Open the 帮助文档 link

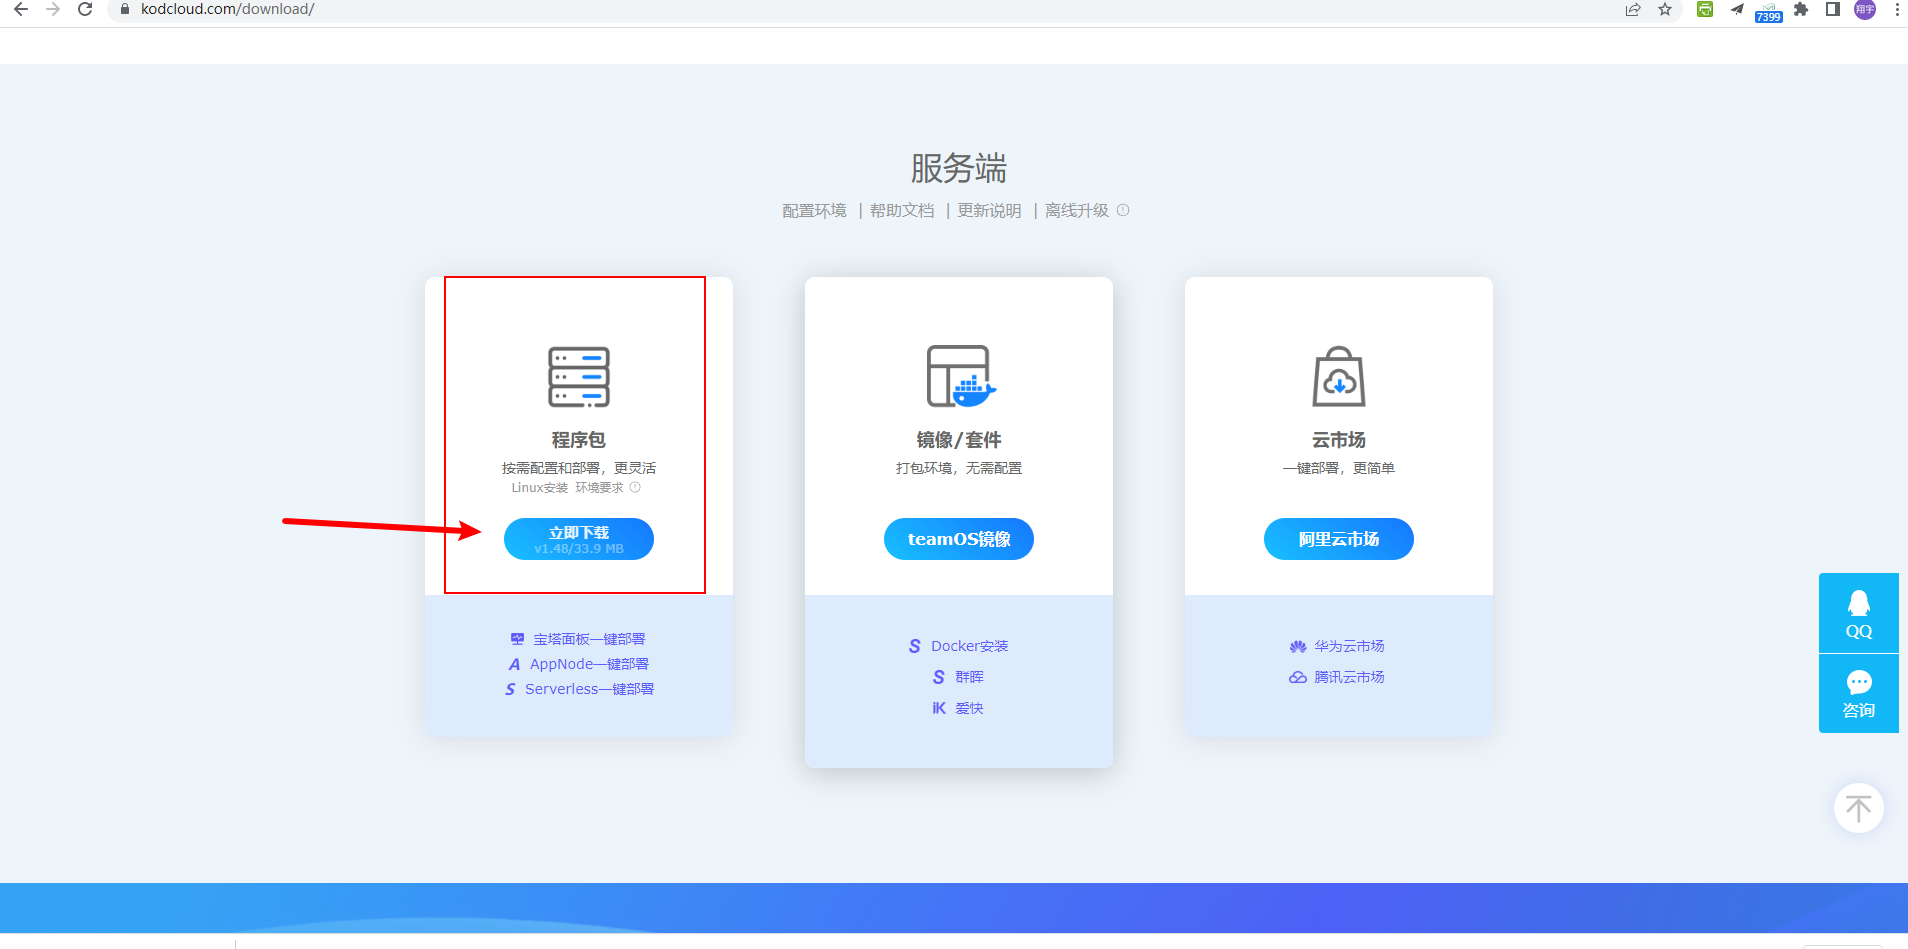(x=902, y=211)
